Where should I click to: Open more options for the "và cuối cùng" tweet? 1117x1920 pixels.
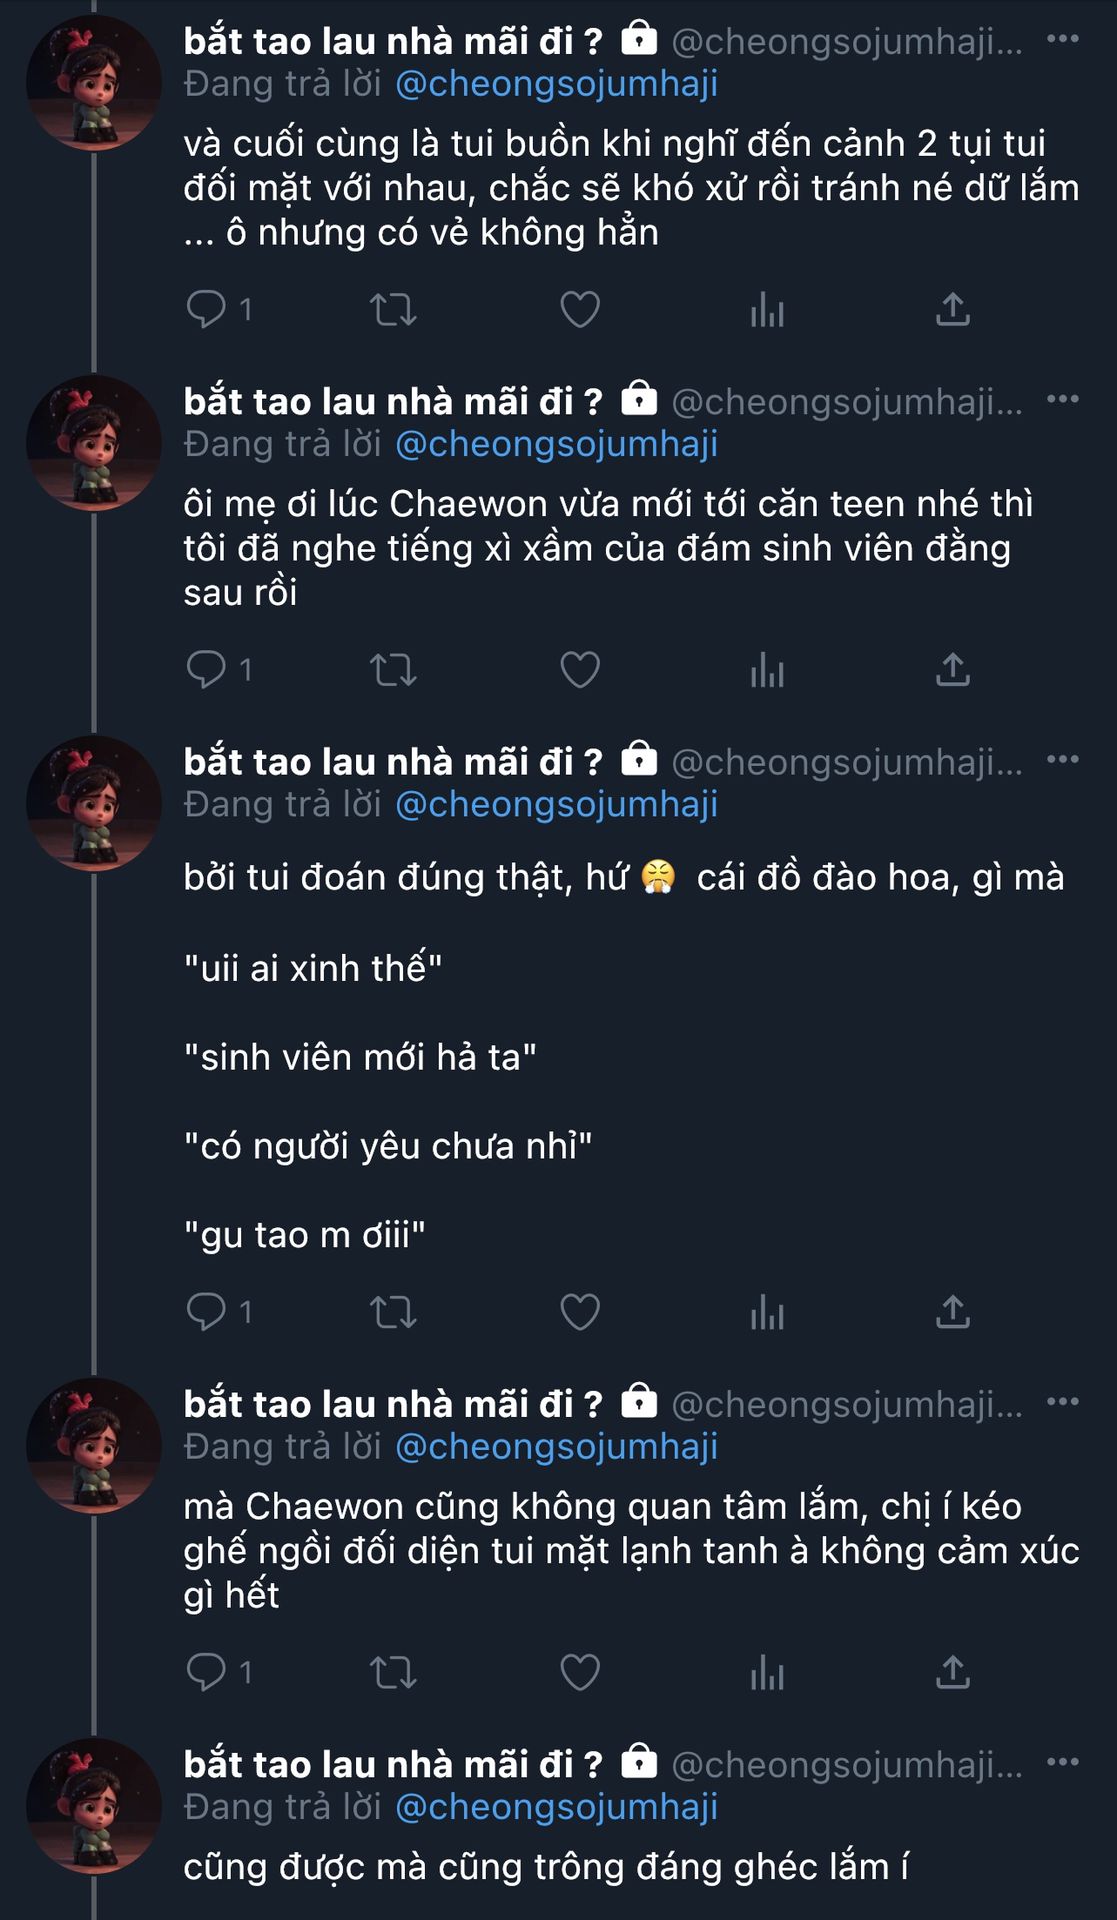coord(1062,39)
